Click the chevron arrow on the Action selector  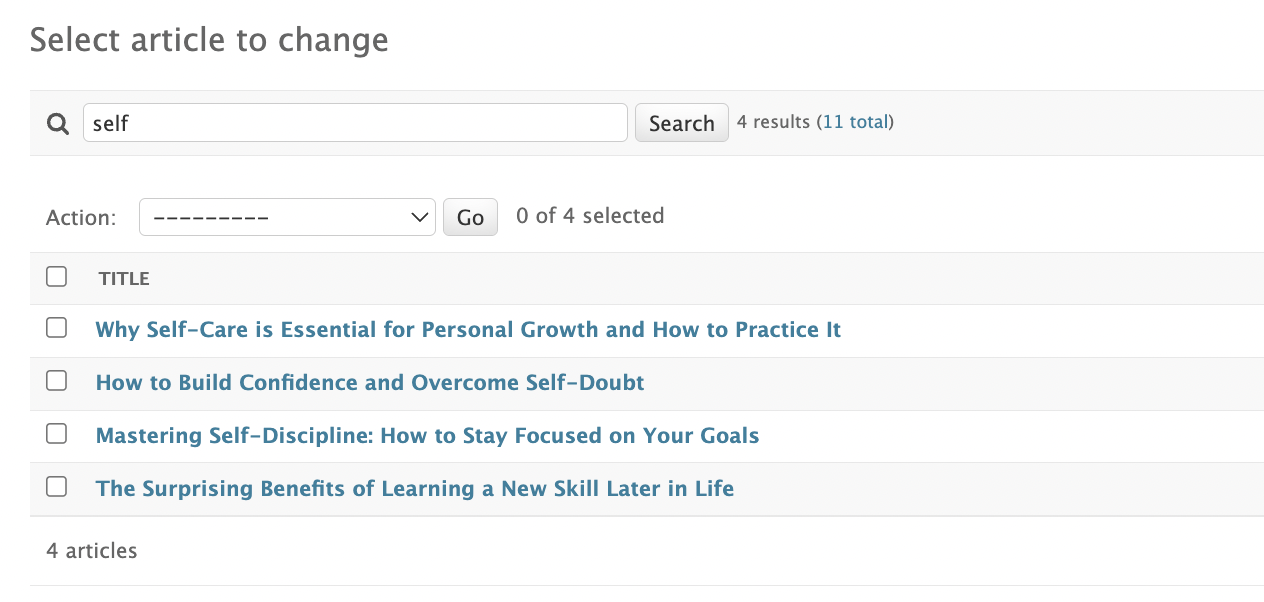417,216
